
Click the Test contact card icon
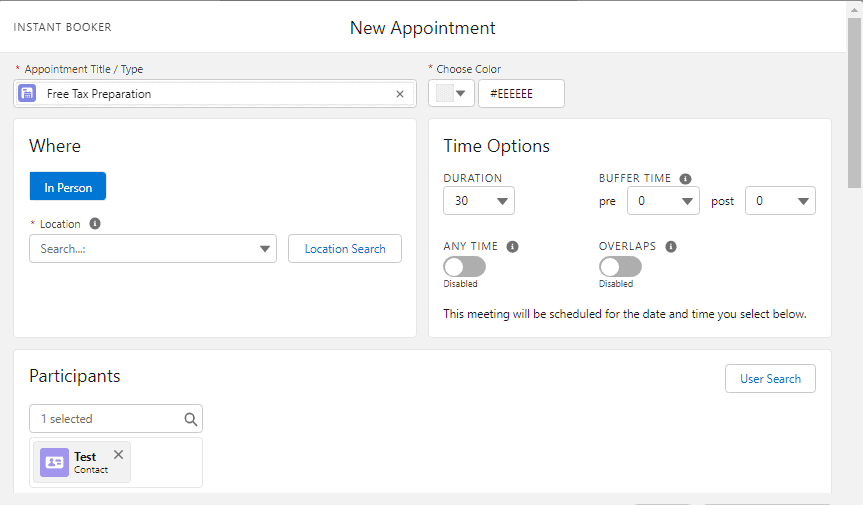(54, 462)
